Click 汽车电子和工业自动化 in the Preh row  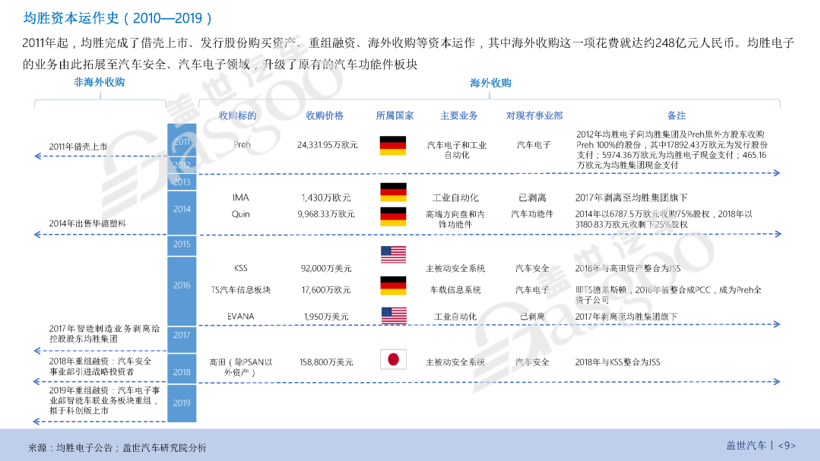[456, 150]
